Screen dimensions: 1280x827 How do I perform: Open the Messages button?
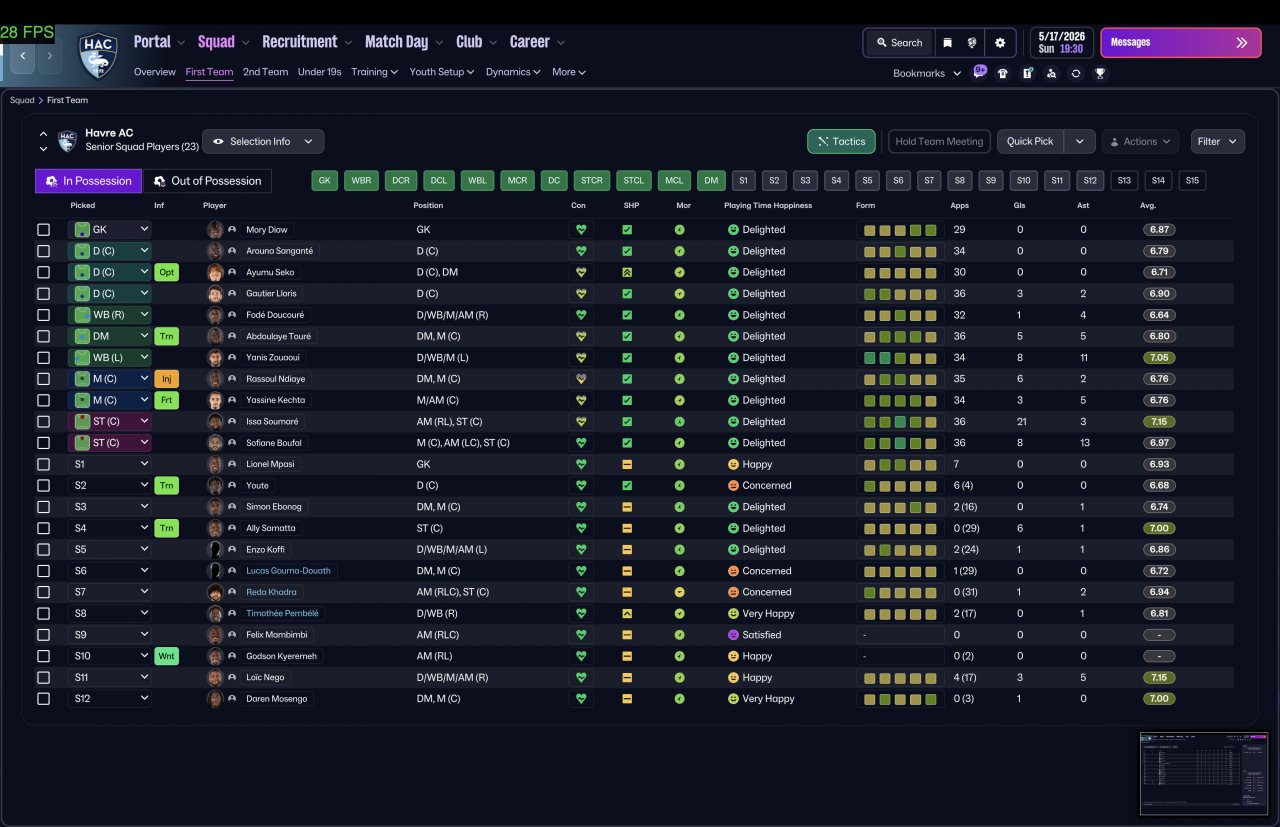[1181, 43]
